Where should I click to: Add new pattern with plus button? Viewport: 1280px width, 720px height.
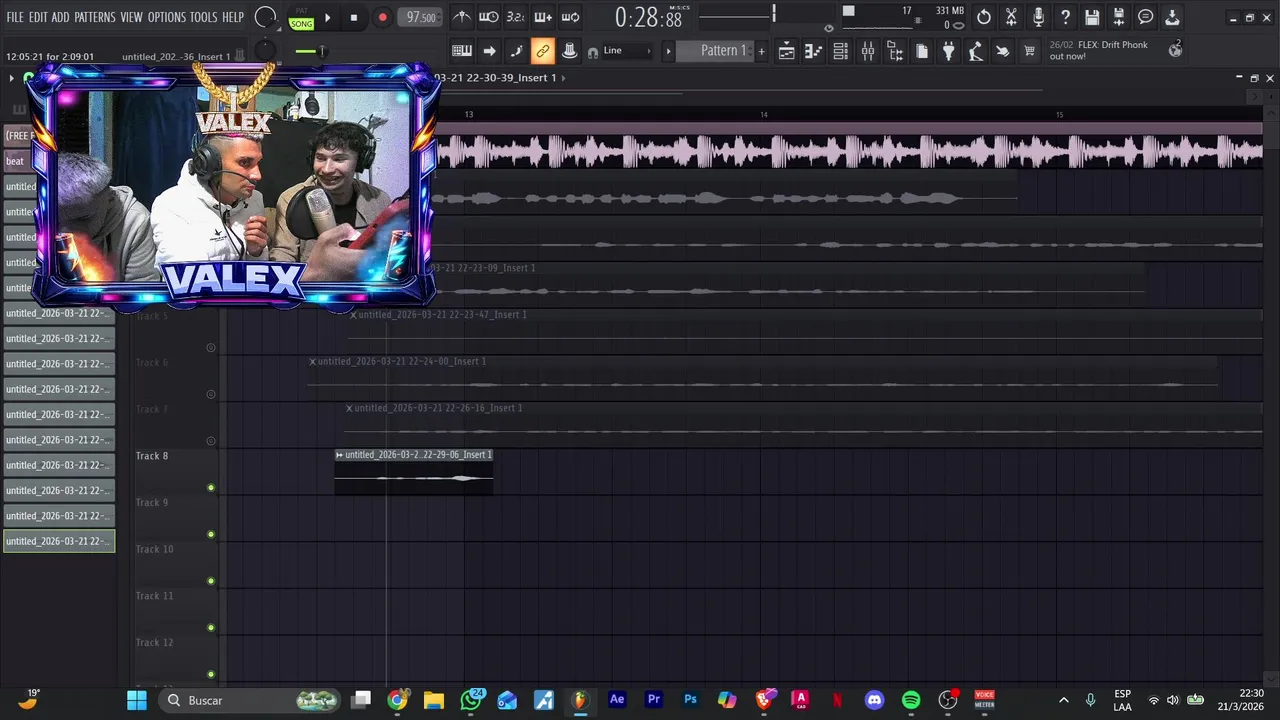click(x=761, y=51)
